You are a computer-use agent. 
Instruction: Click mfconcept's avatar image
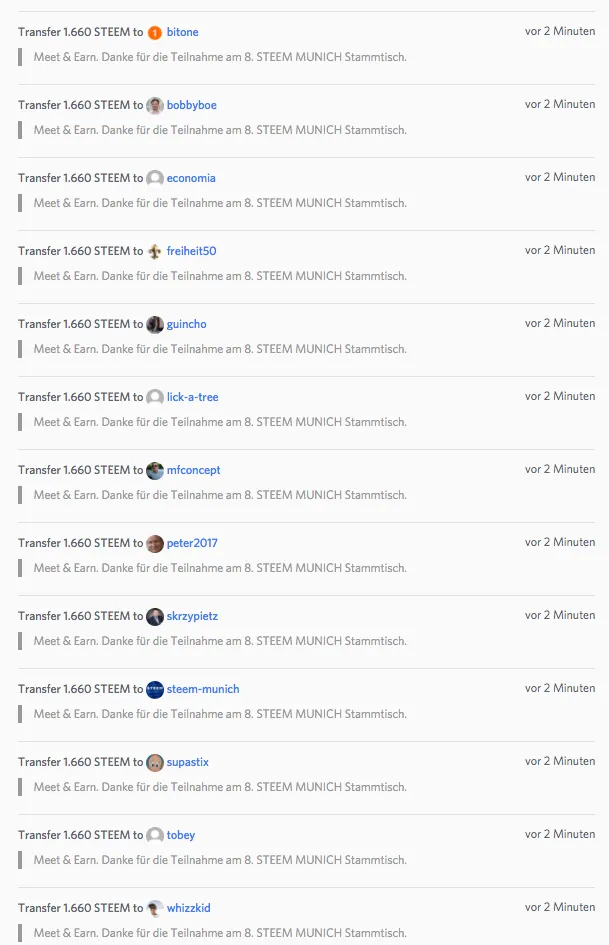(x=155, y=470)
